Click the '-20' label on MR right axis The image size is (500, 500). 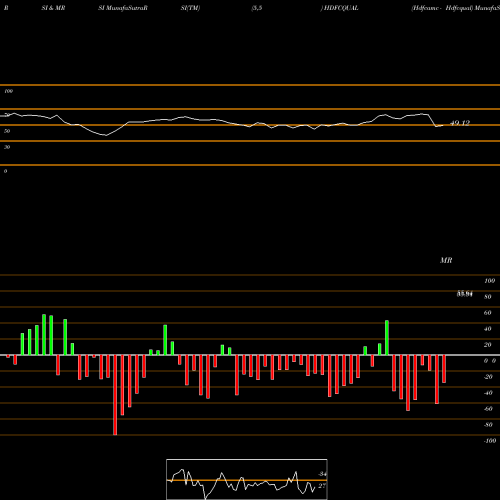click(488, 377)
